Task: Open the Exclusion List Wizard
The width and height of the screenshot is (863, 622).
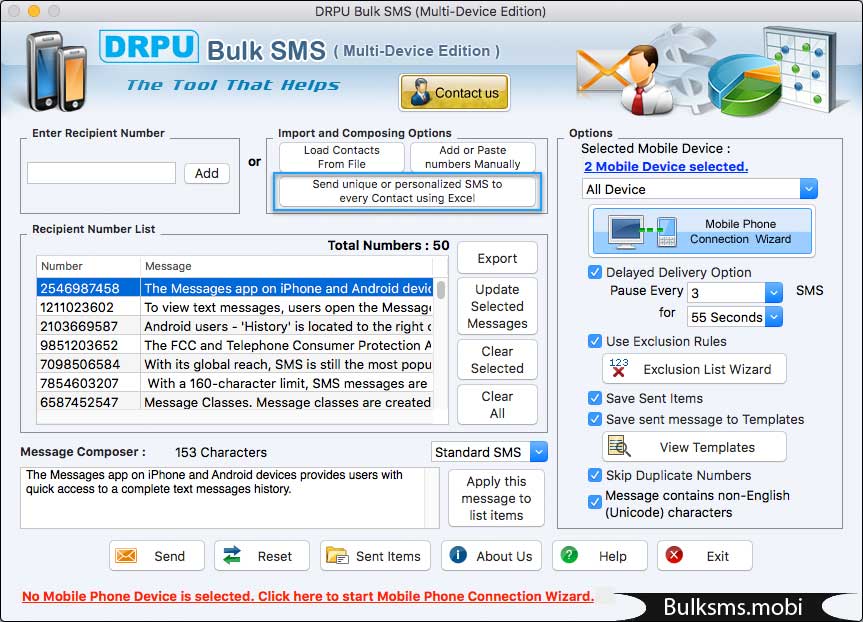Action: click(x=694, y=368)
